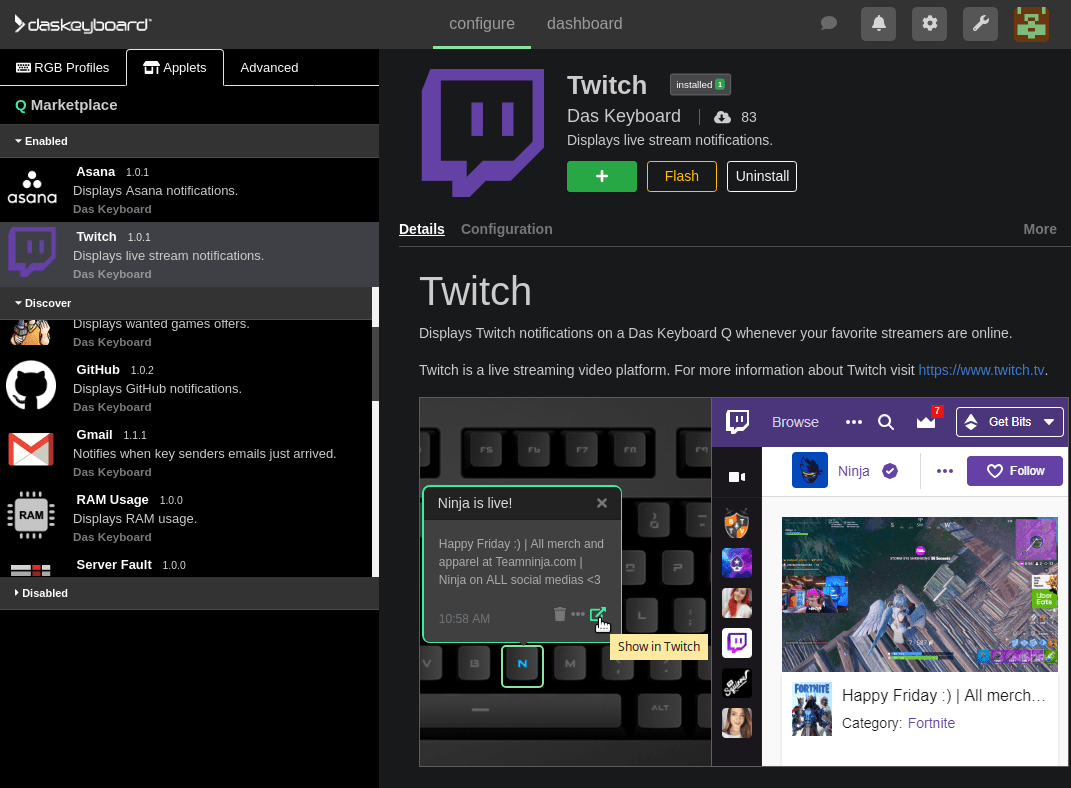Click the Asana applet icon

(x=32, y=188)
